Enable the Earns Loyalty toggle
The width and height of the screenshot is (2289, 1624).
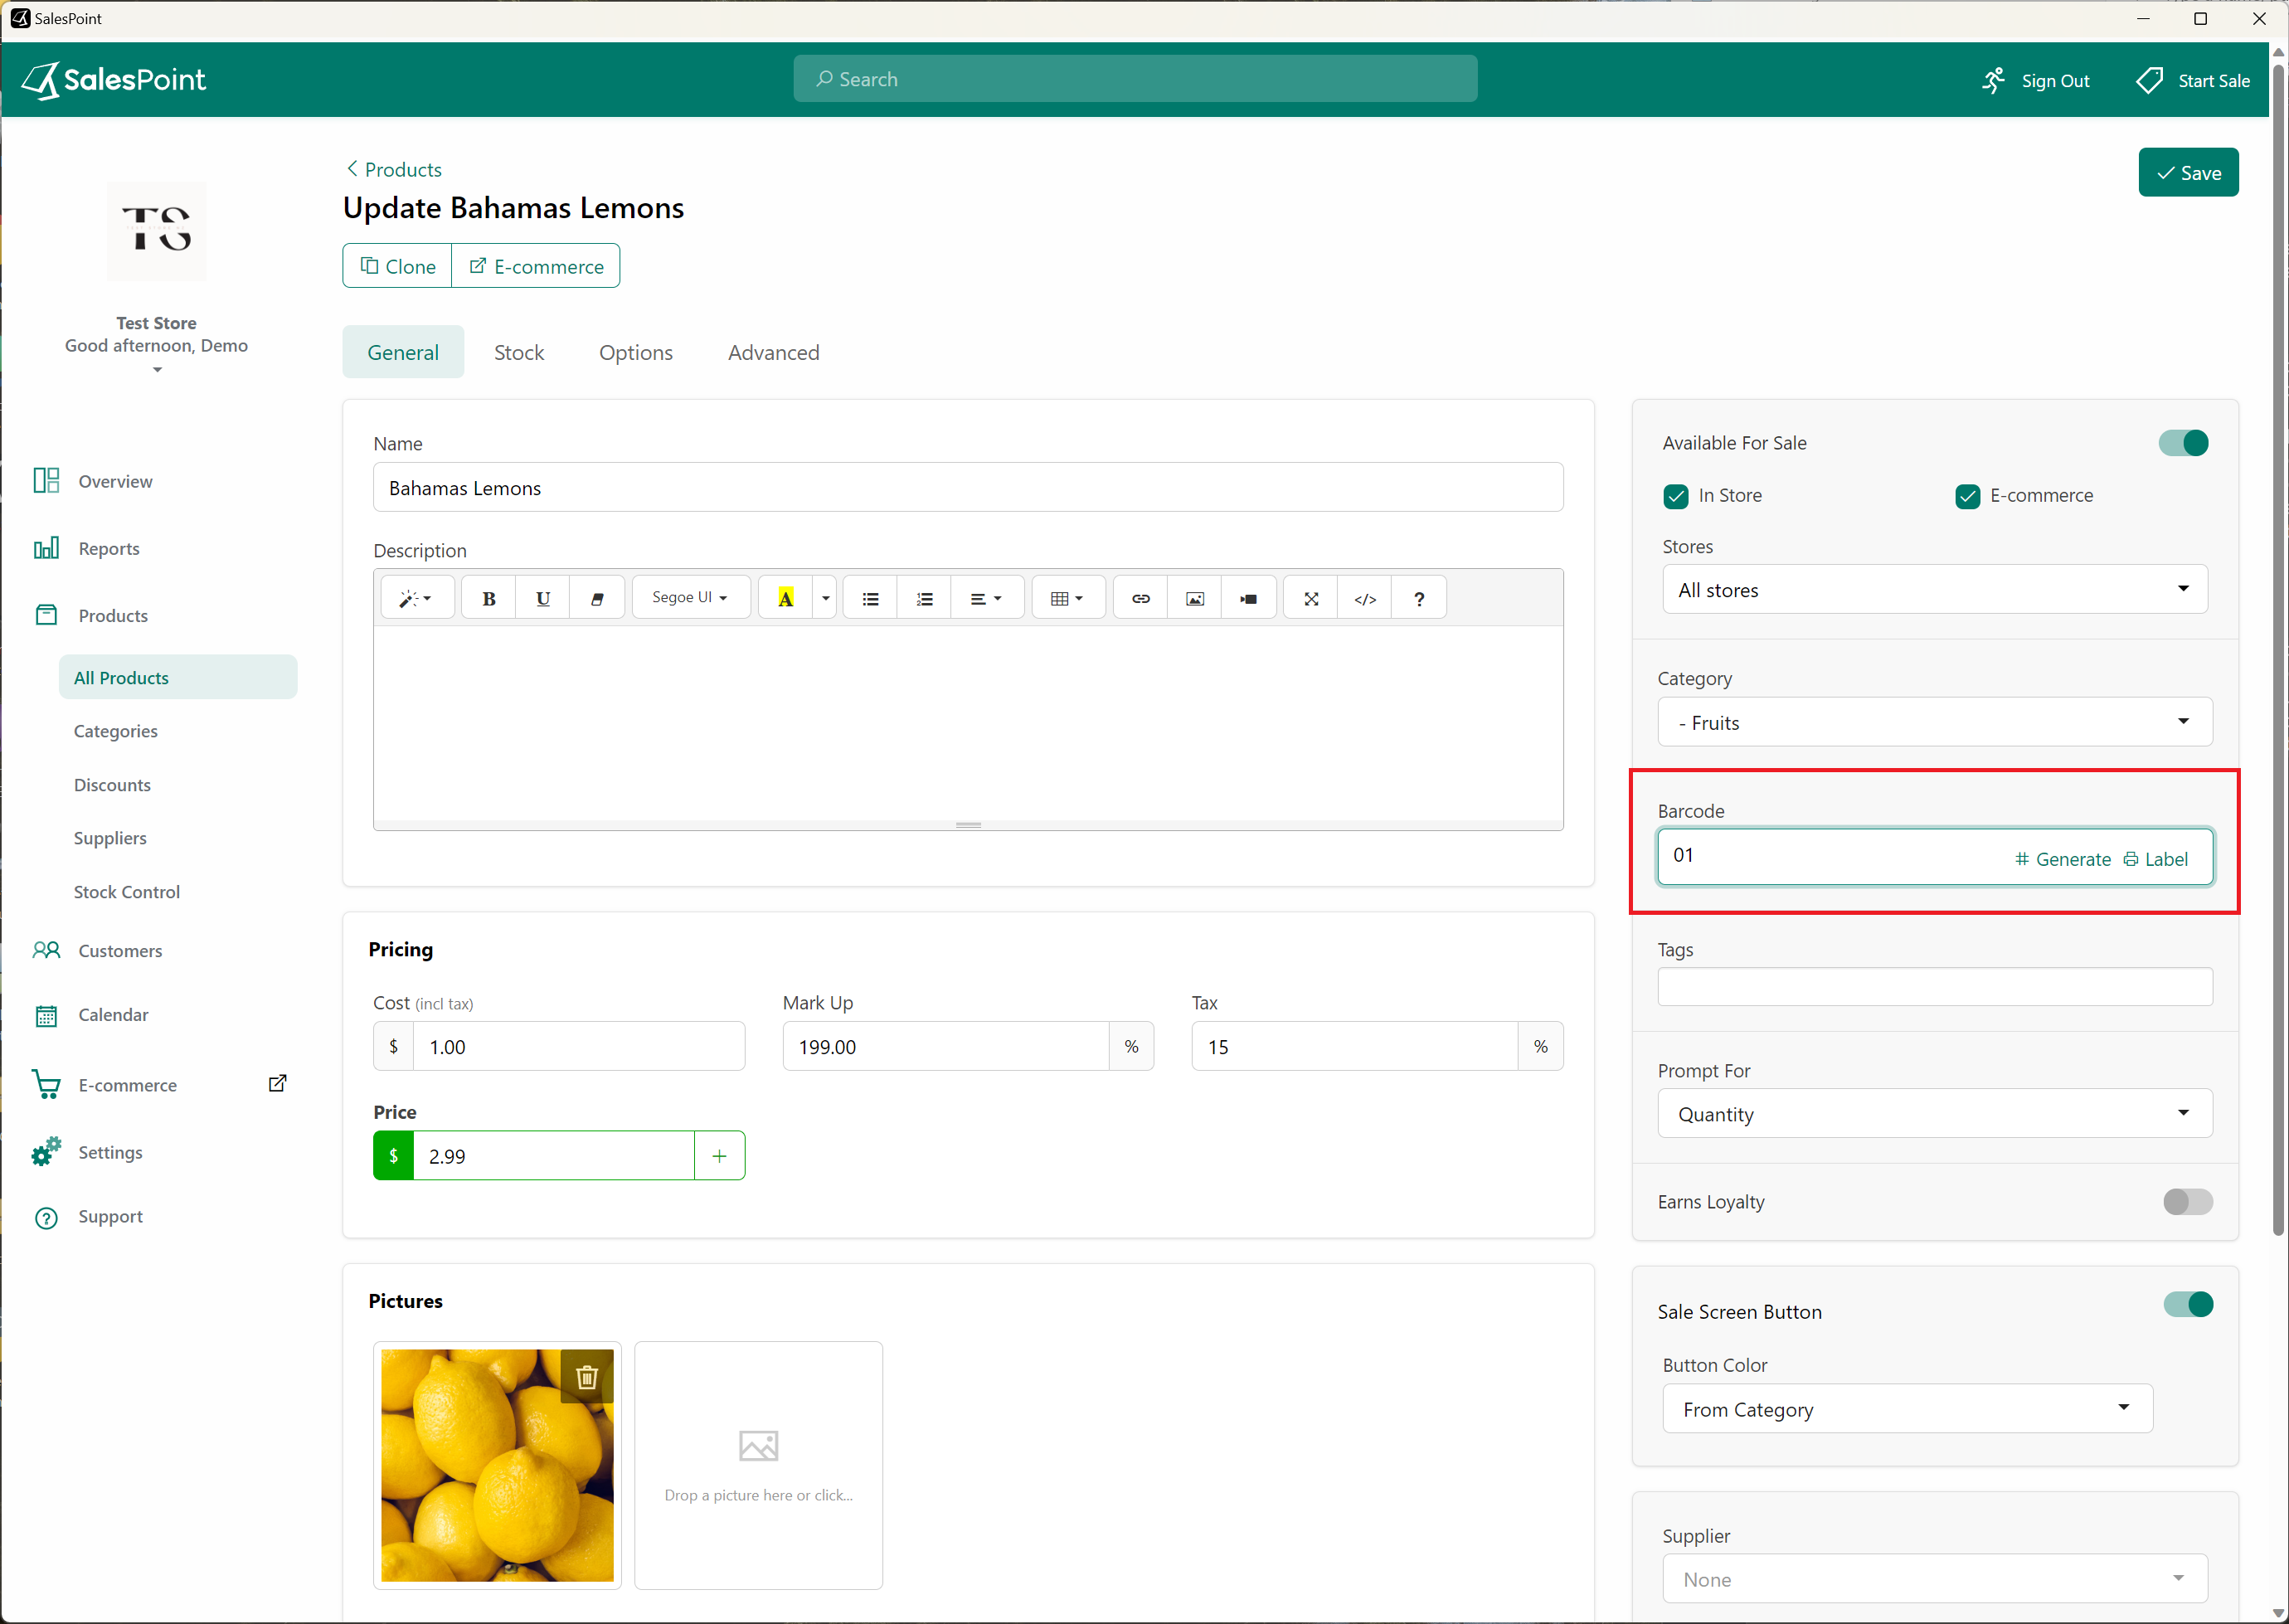[2187, 1202]
